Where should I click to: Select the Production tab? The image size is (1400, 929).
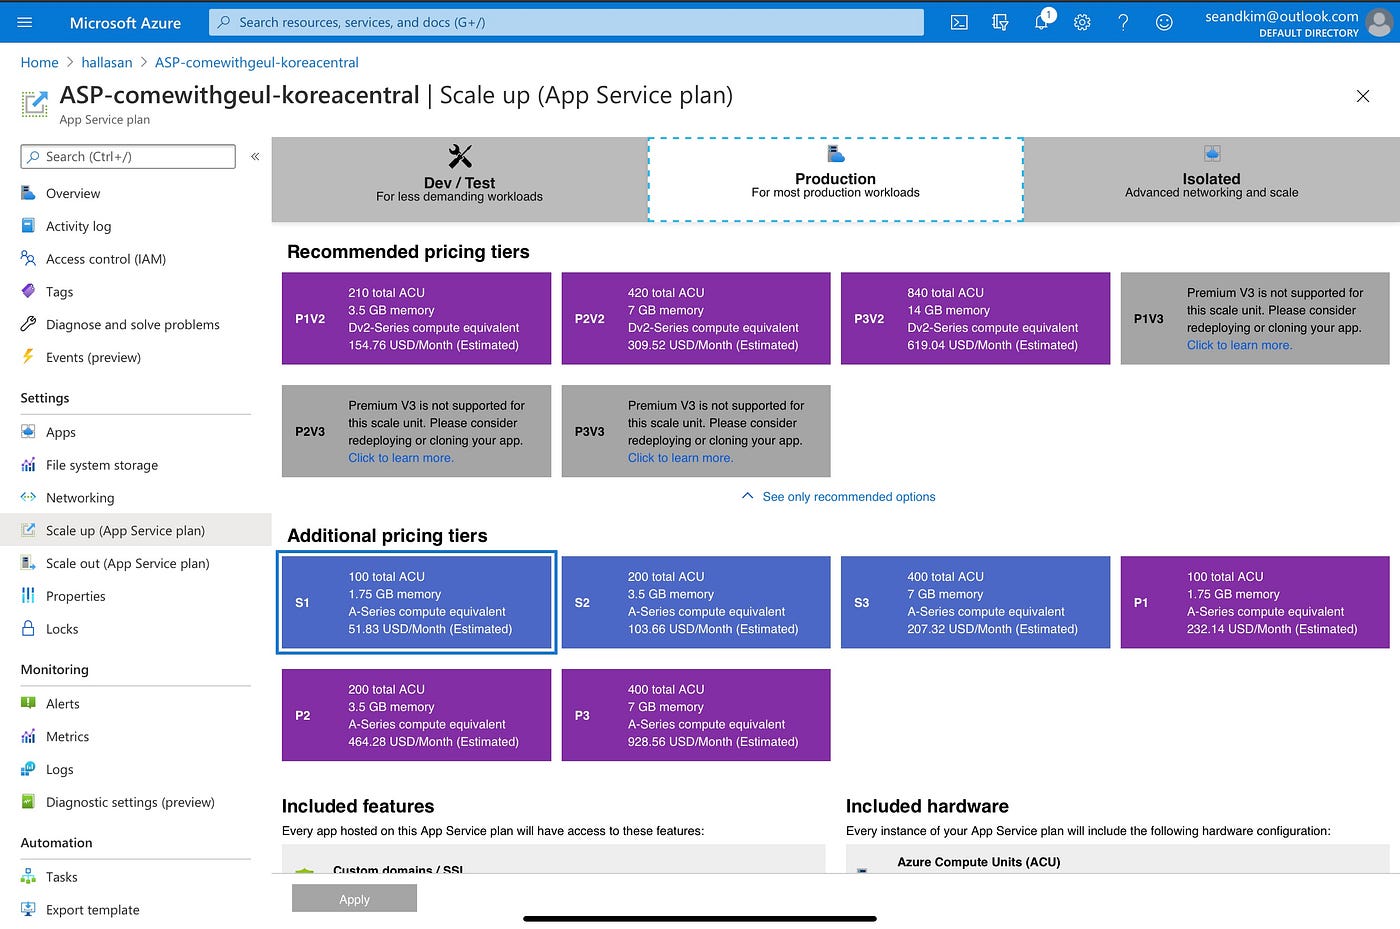click(x=836, y=179)
